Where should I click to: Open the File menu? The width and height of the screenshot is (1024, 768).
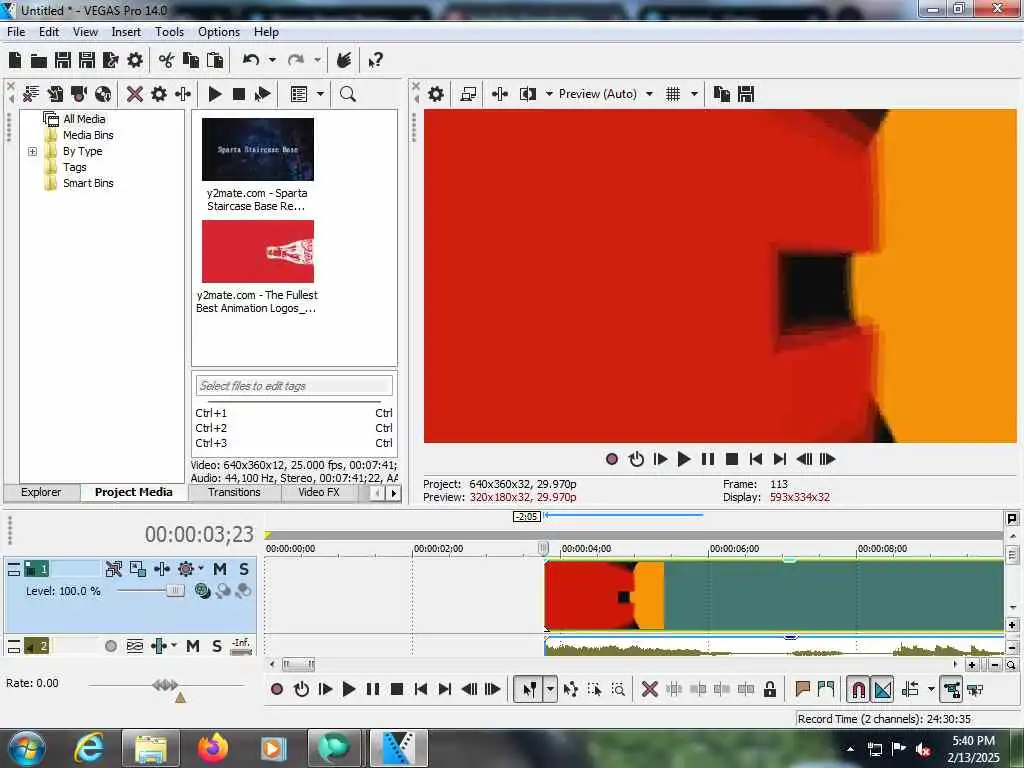pyautogui.click(x=16, y=32)
